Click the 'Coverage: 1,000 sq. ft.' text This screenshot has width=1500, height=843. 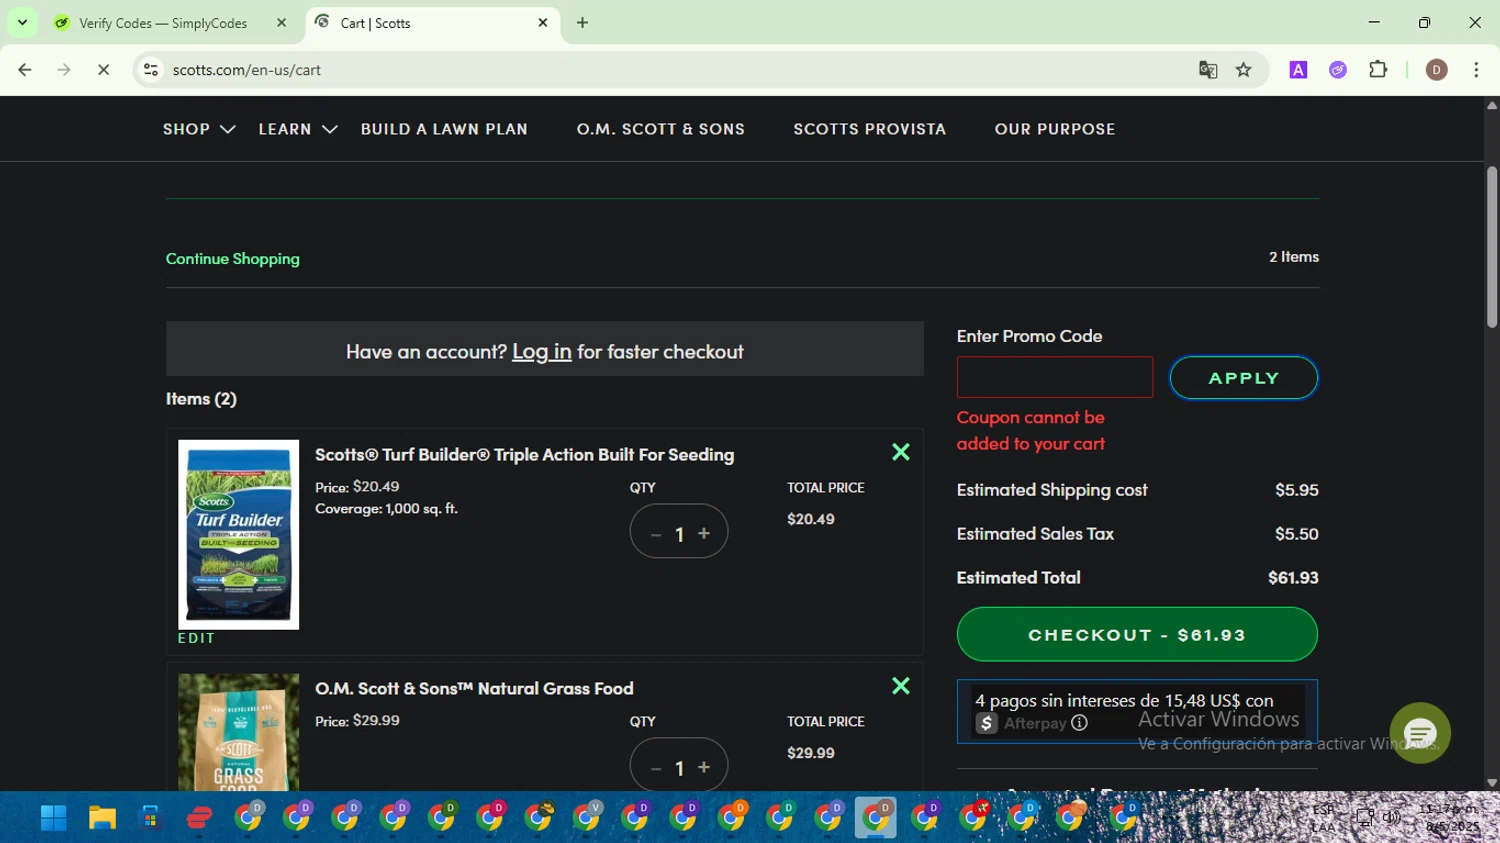[386, 509]
